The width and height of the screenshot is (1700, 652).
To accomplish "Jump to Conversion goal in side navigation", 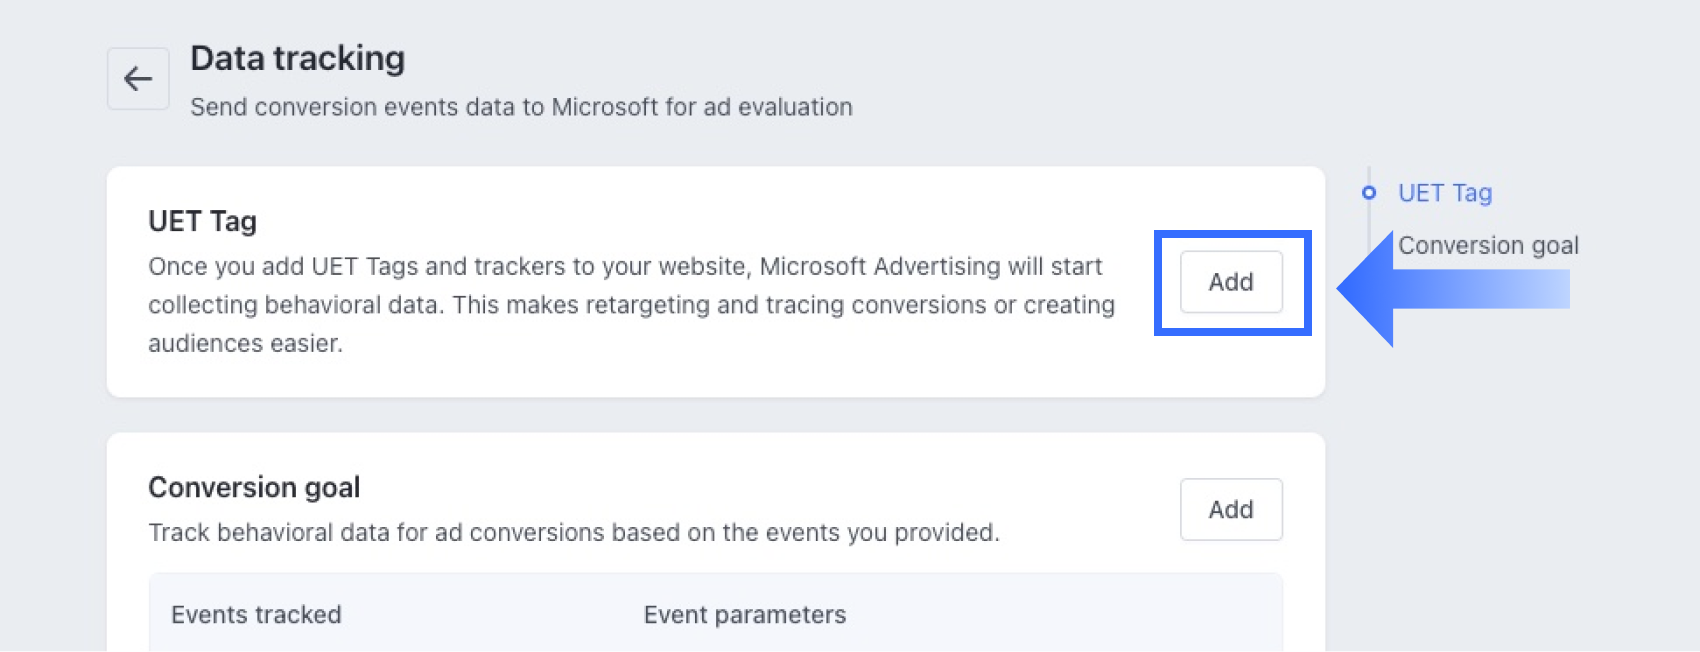I will [1488, 245].
